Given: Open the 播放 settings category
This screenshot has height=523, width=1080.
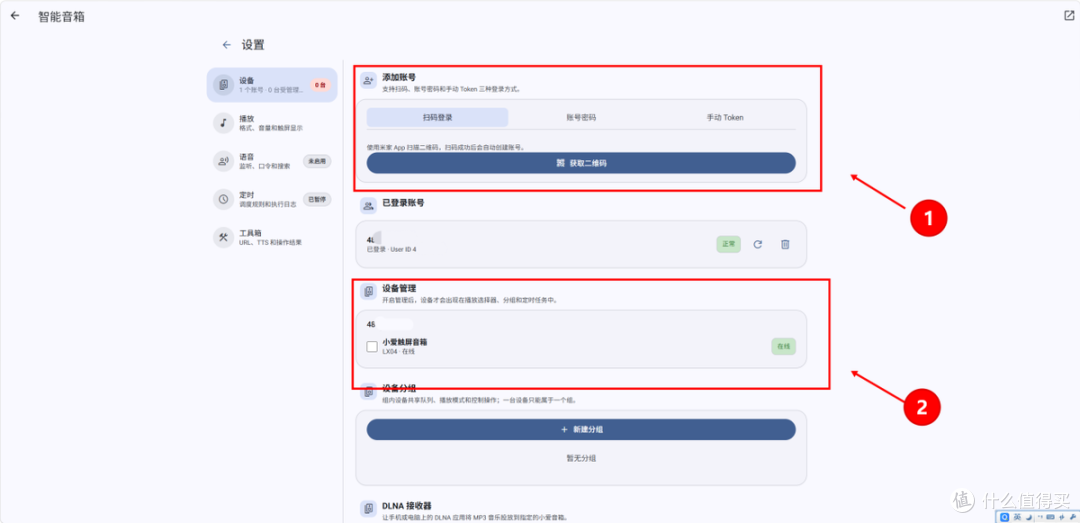Looking at the screenshot, I should pyautogui.click(x=272, y=123).
